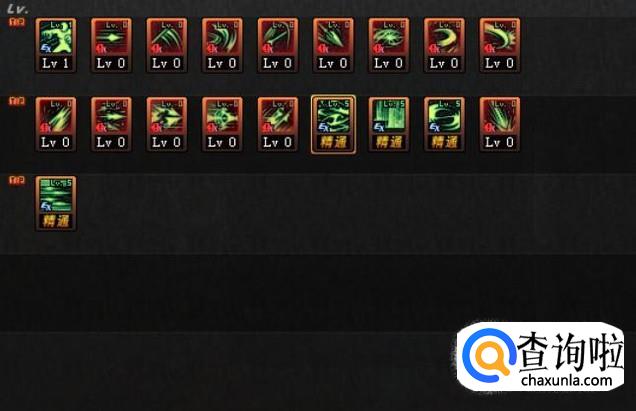Select the layered curved-slashes skill icon
Screen dimensions: 636x411
click(223, 45)
